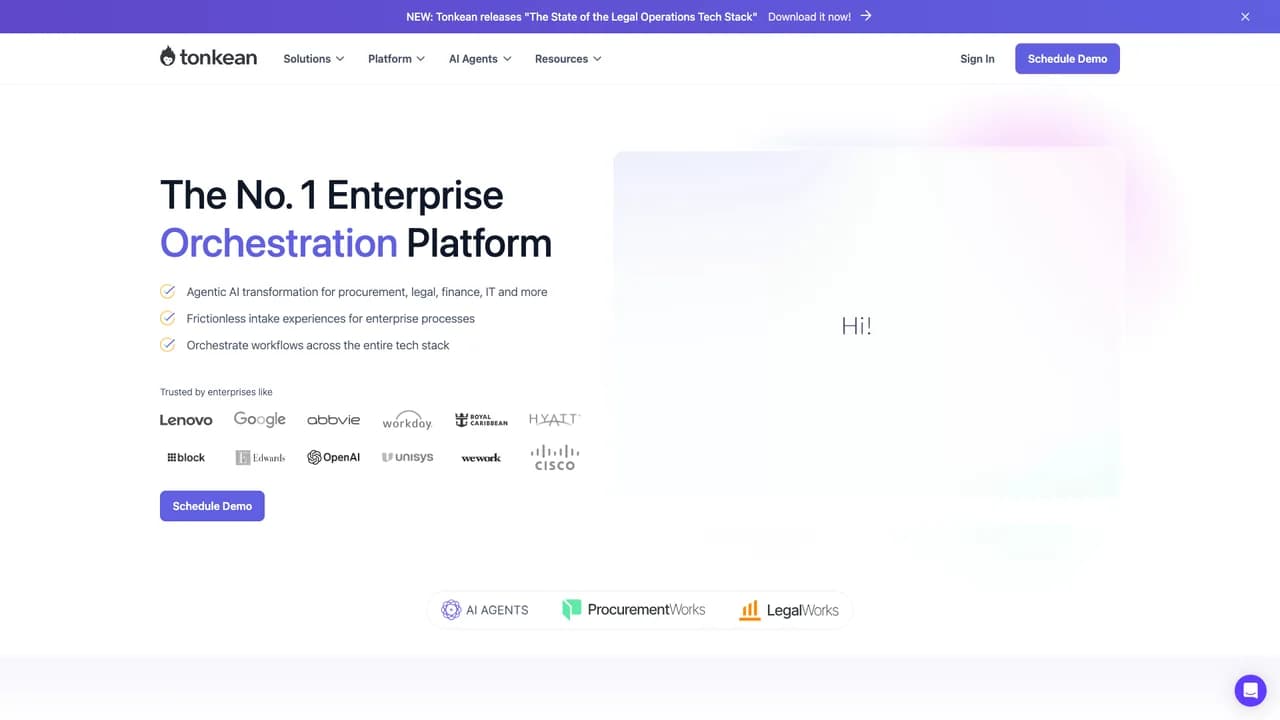Image resolution: width=1280 pixels, height=720 pixels.
Task: Click the Royal Caribbean logo
Action: [481, 420]
